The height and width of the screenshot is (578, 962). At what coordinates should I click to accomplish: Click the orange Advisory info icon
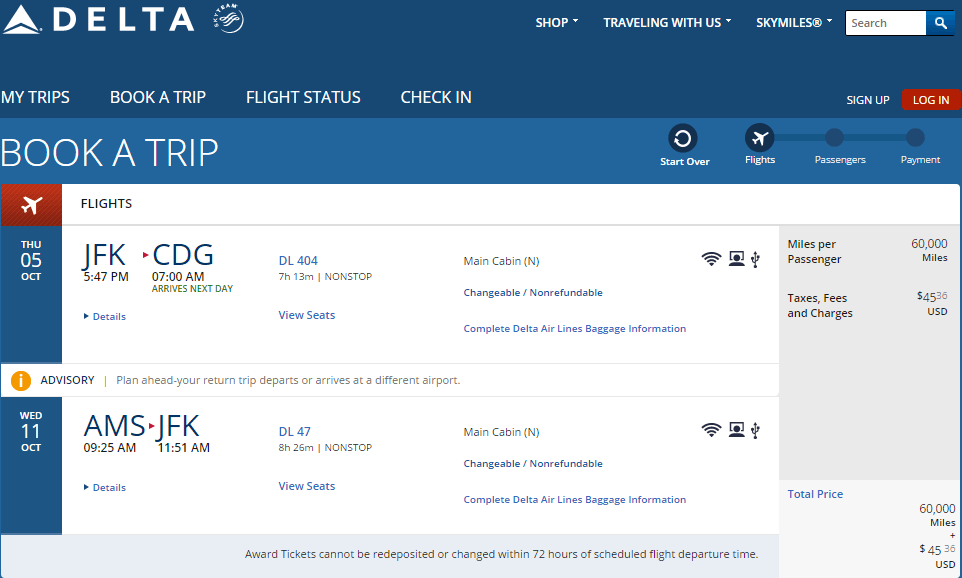pos(21,380)
